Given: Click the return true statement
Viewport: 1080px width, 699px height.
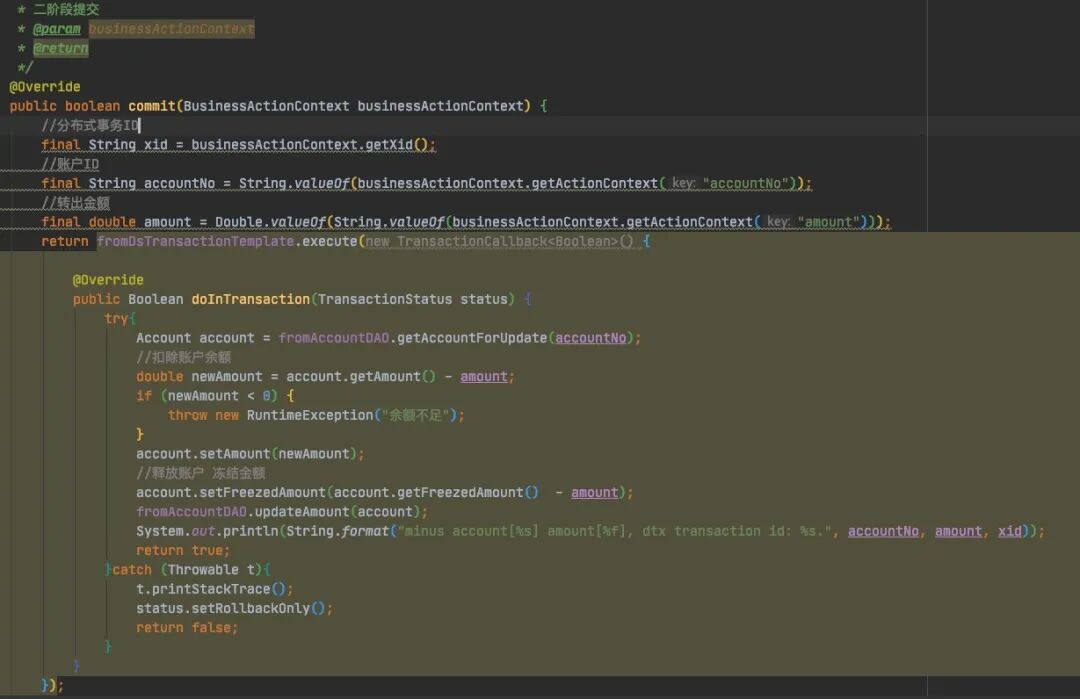Looking at the screenshot, I should [x=182, y=550].
